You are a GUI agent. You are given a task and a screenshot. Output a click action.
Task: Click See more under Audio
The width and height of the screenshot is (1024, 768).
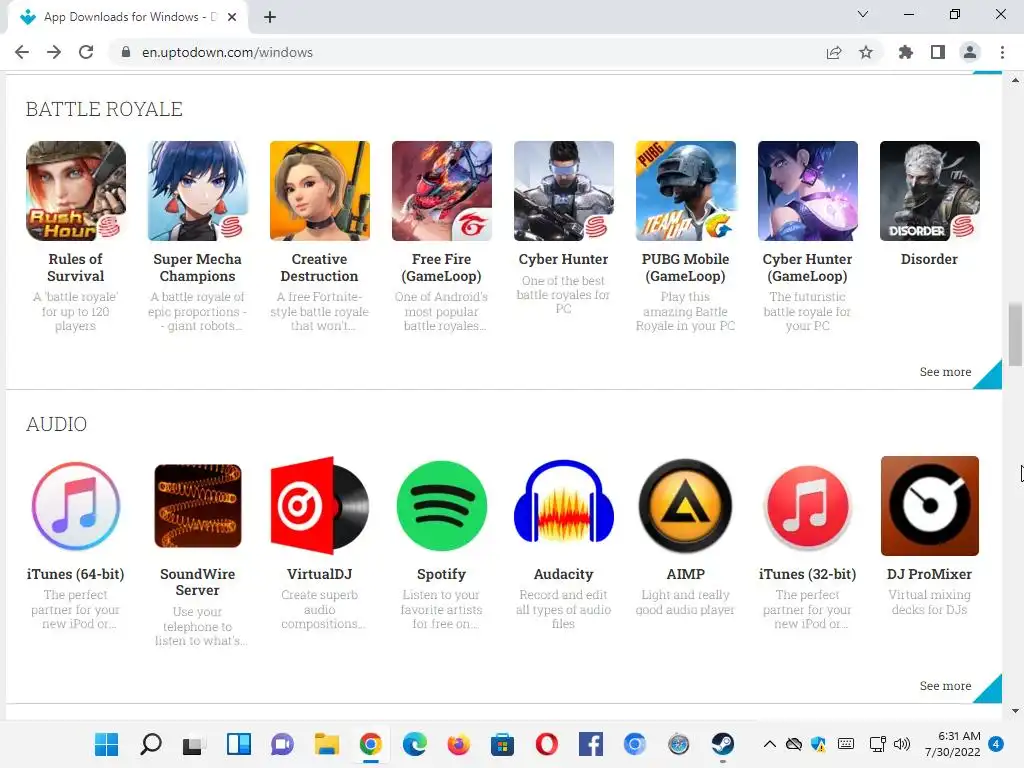point(945,686)
